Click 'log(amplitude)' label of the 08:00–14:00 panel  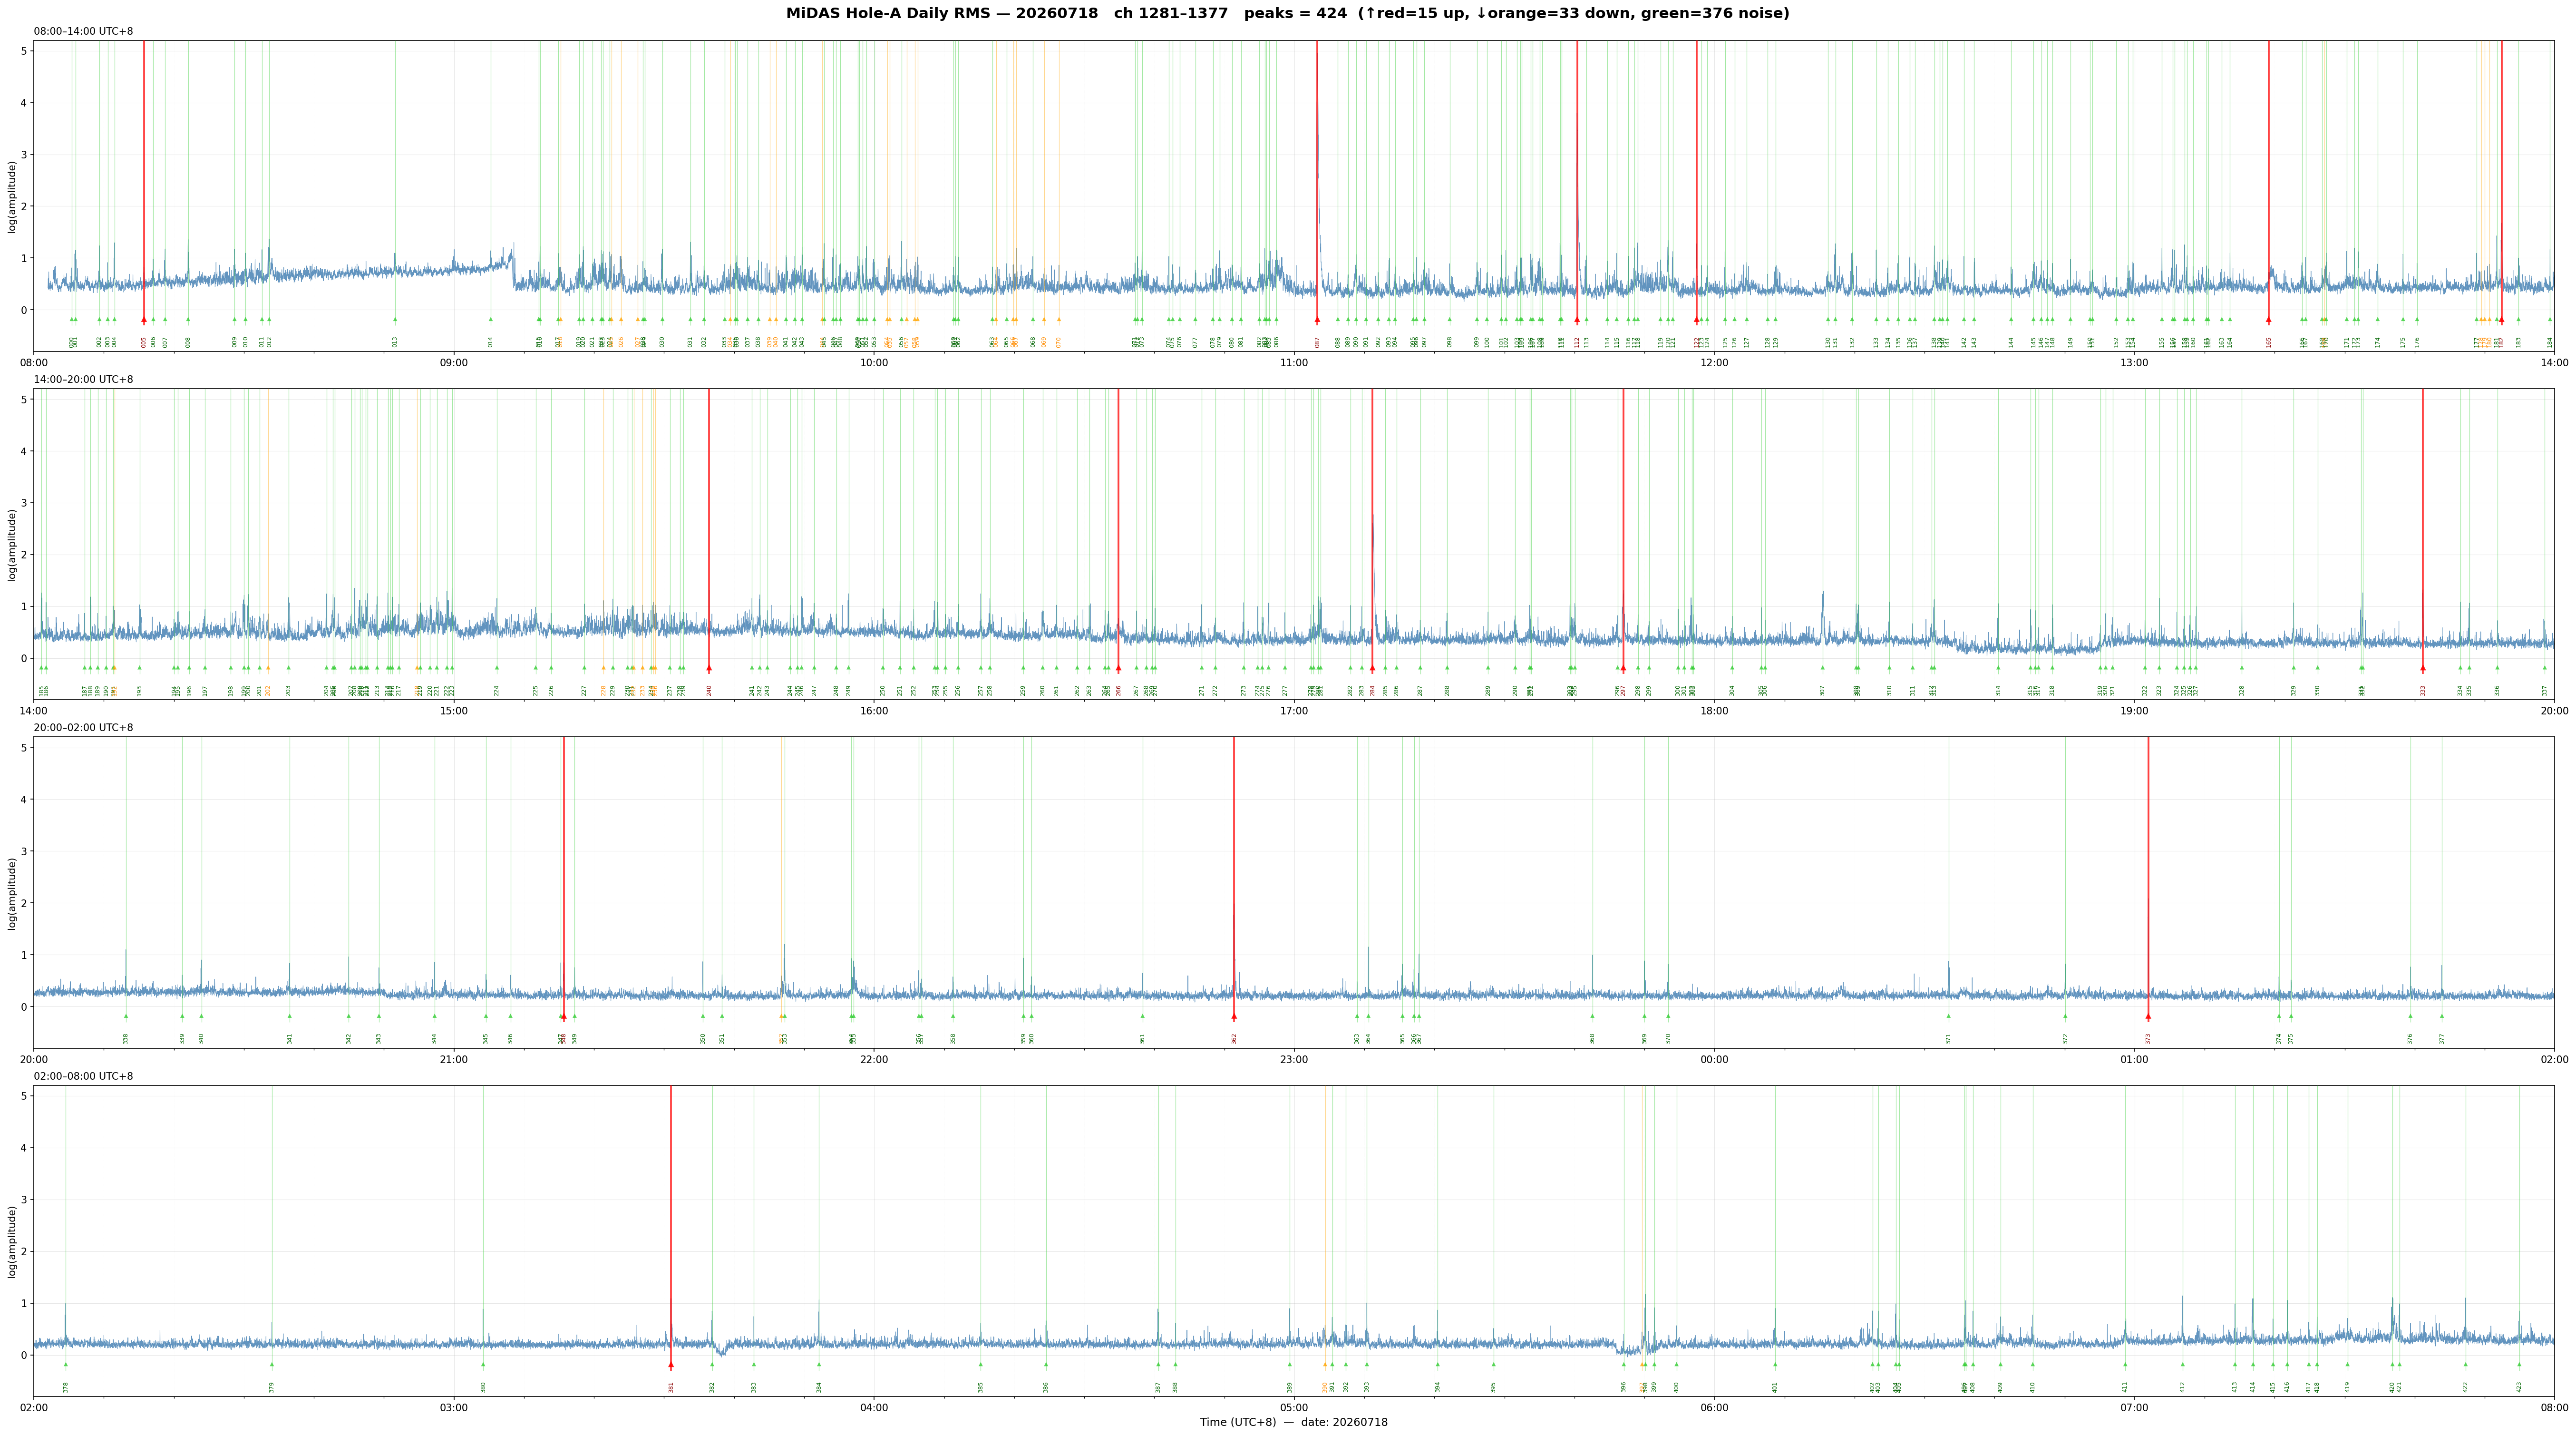point(12,196)
